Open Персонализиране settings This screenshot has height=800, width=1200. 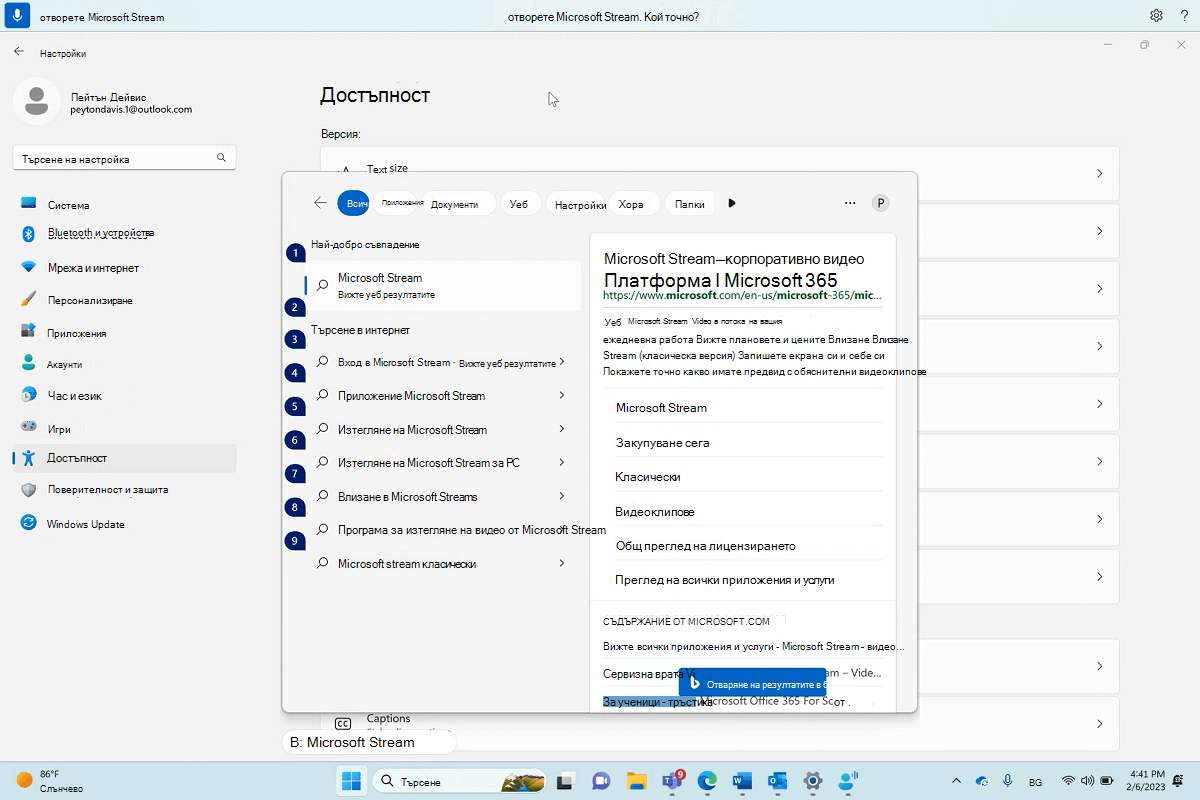tap(124, 300)
